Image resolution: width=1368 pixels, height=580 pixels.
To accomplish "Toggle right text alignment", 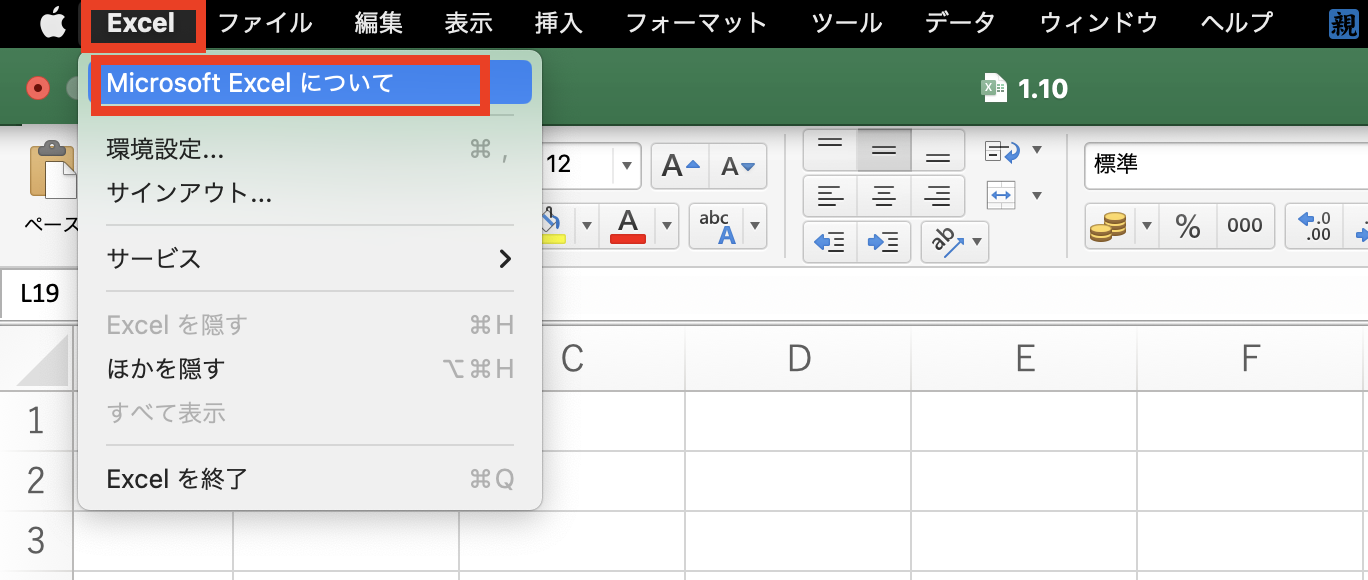I will [938, 196].
